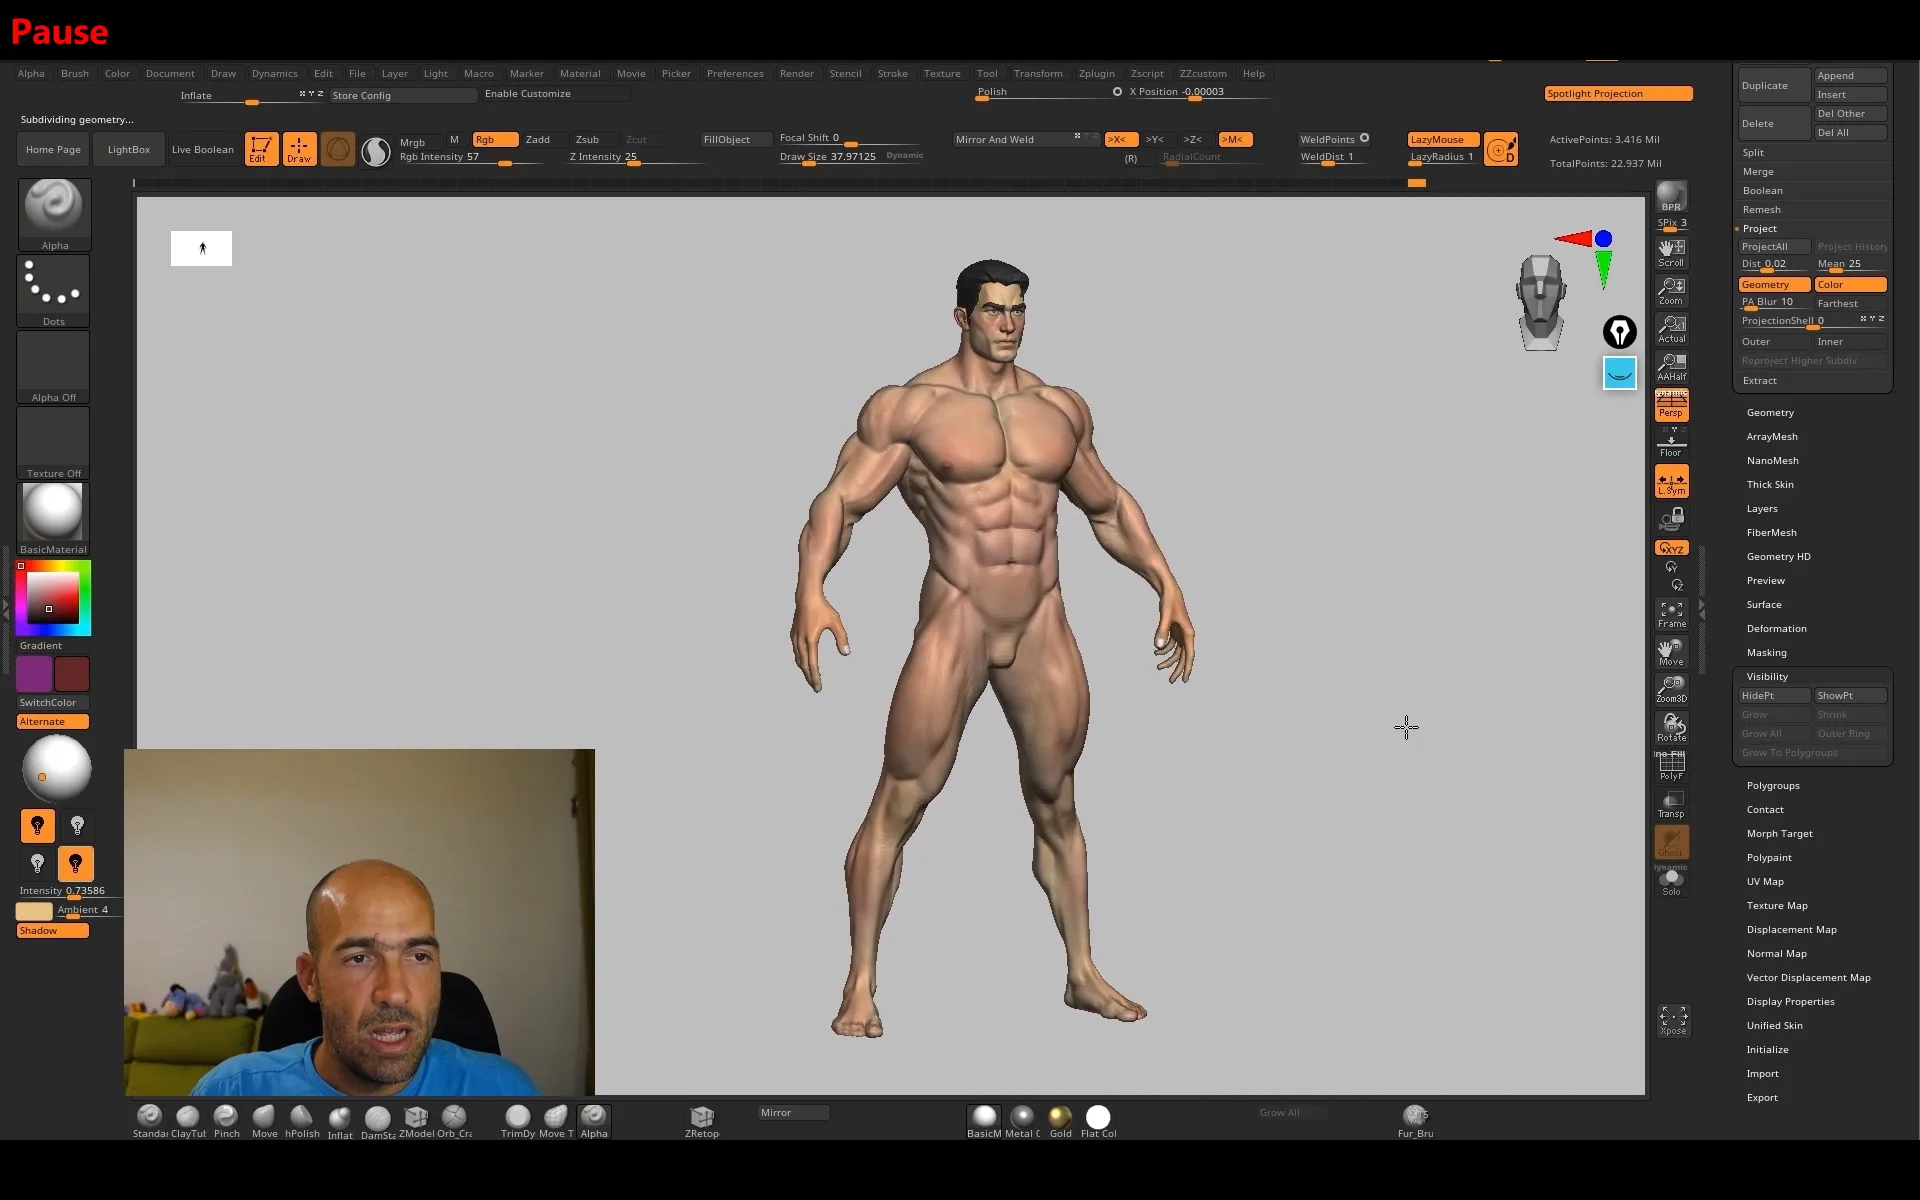Click the Actual size icon
The width and height of the screenshot is (1920, 1200).
click(1671, 329)
